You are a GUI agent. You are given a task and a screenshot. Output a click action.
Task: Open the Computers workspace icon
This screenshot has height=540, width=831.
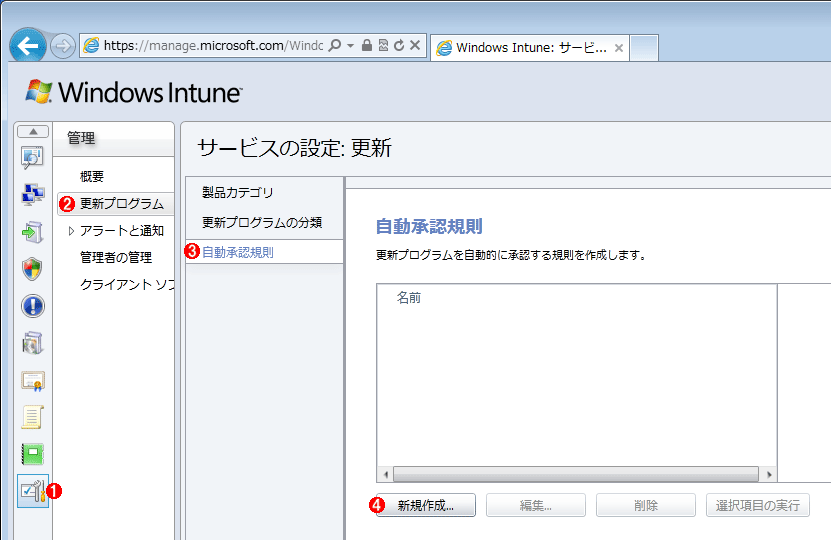coord(32,194)
